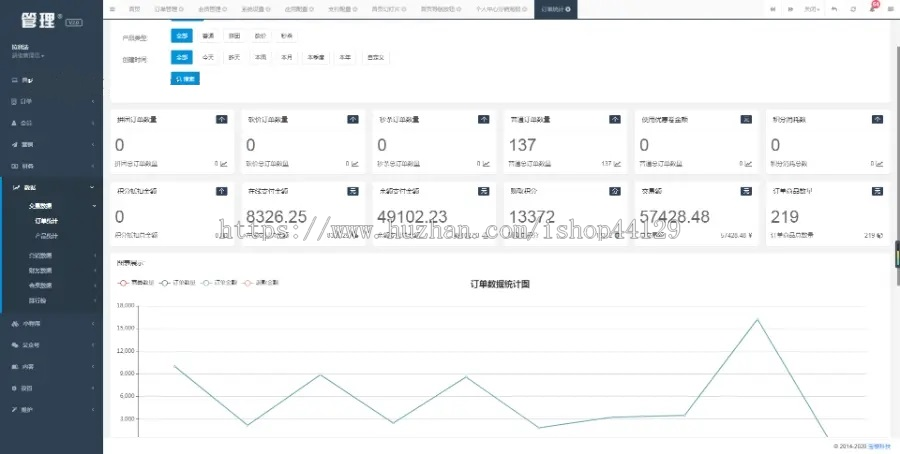Click the badge icon on the 49102.23 card
The height and width of the screenshot is (454, 900).
[483, 191]
